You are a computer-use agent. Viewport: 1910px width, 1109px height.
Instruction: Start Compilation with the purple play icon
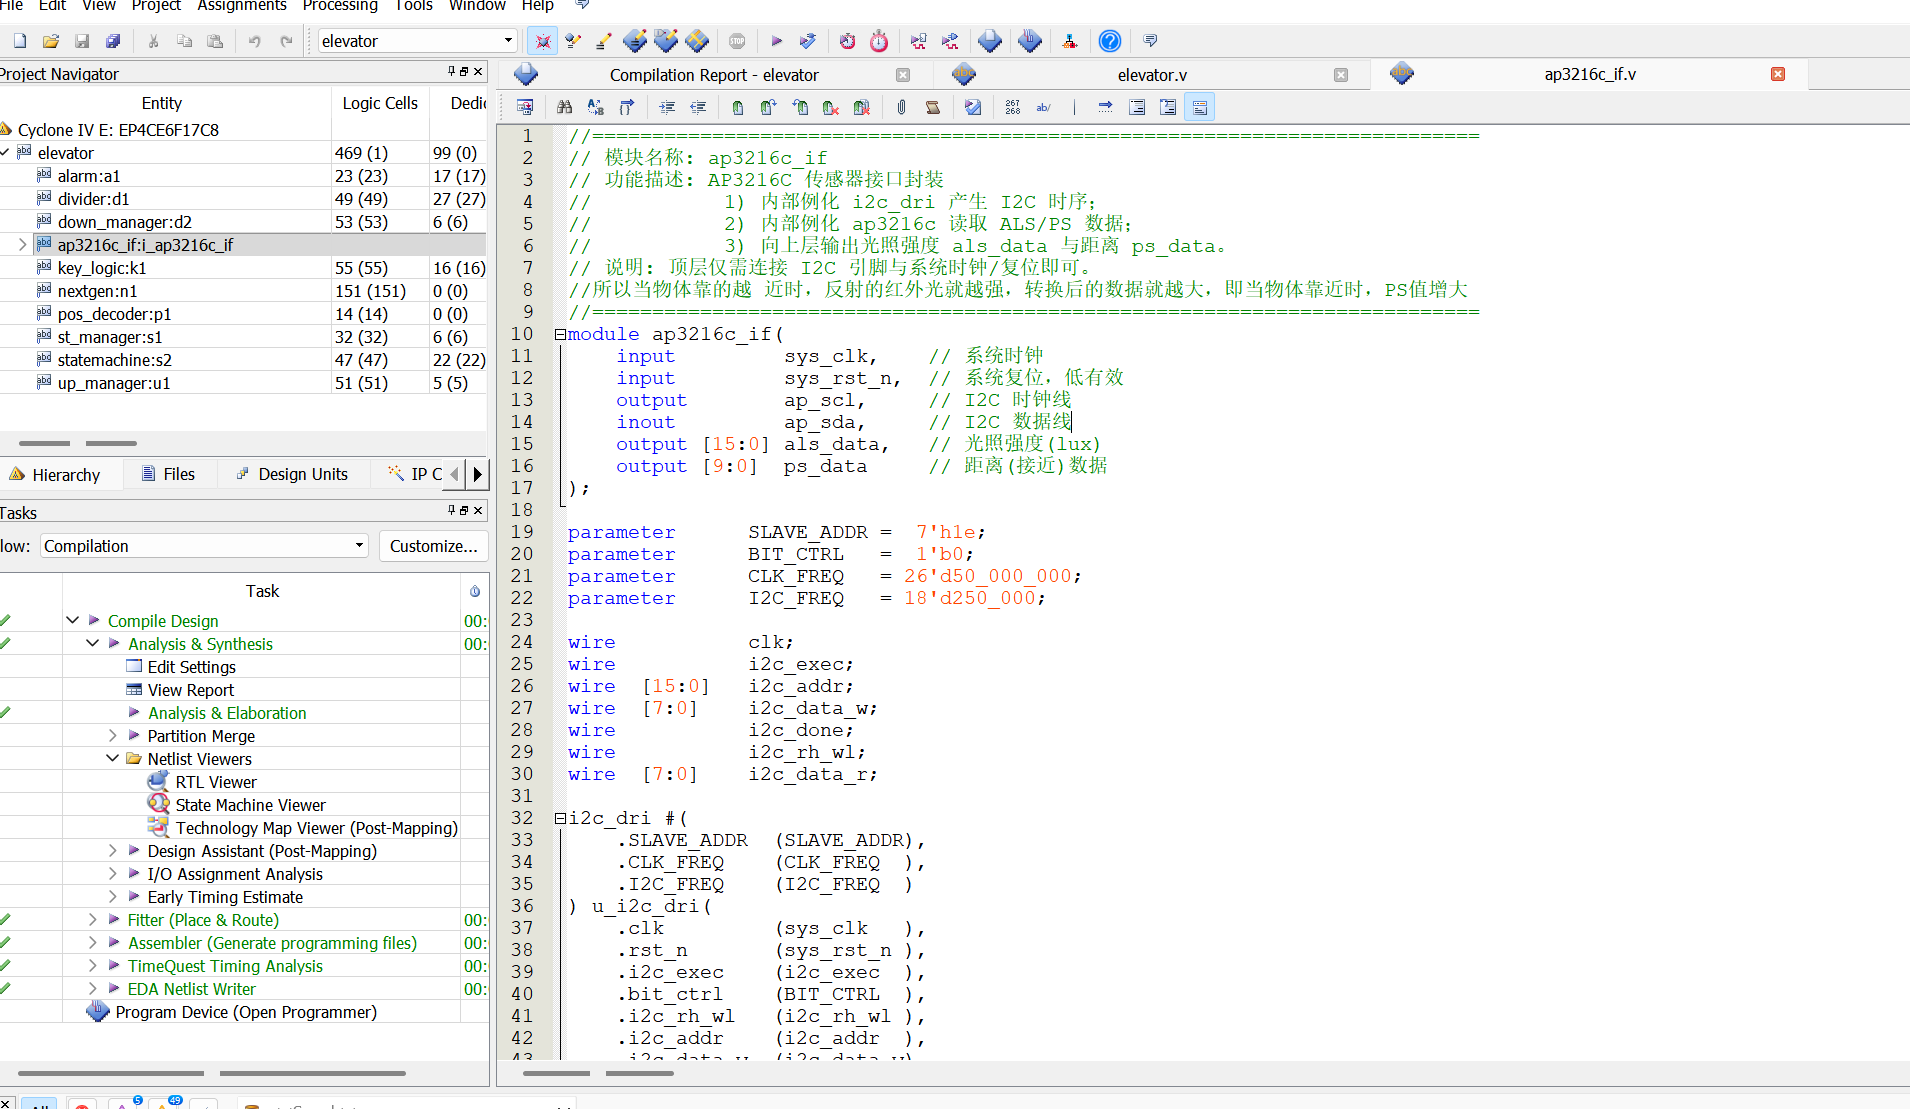777,41
